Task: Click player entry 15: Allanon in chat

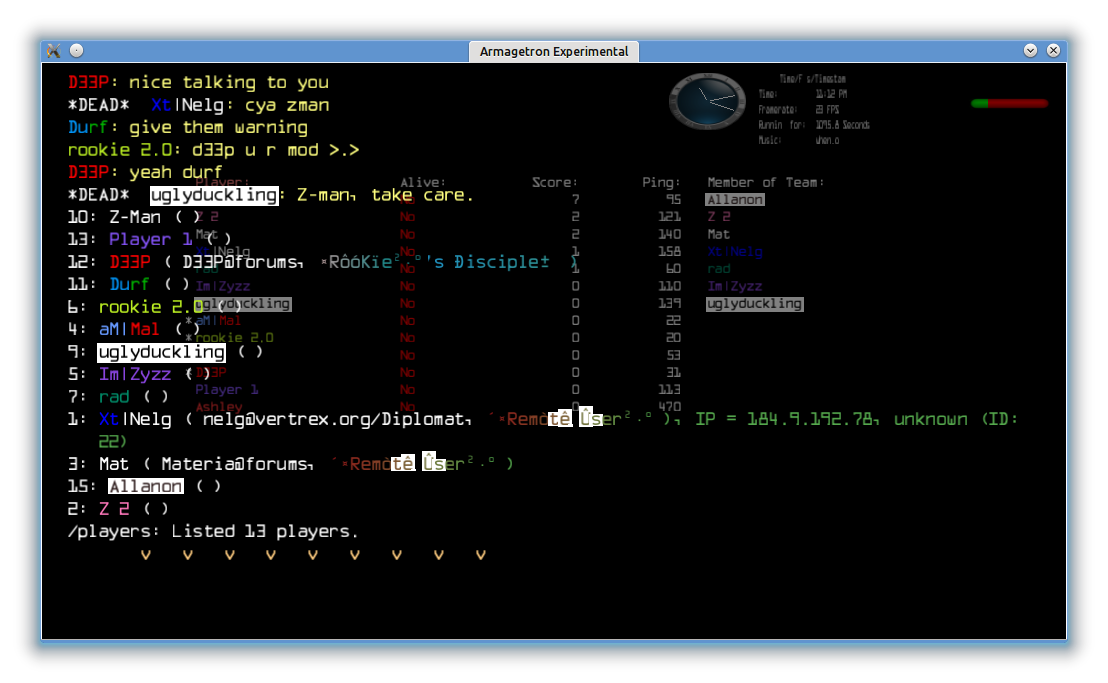Action: click(145, 486)
